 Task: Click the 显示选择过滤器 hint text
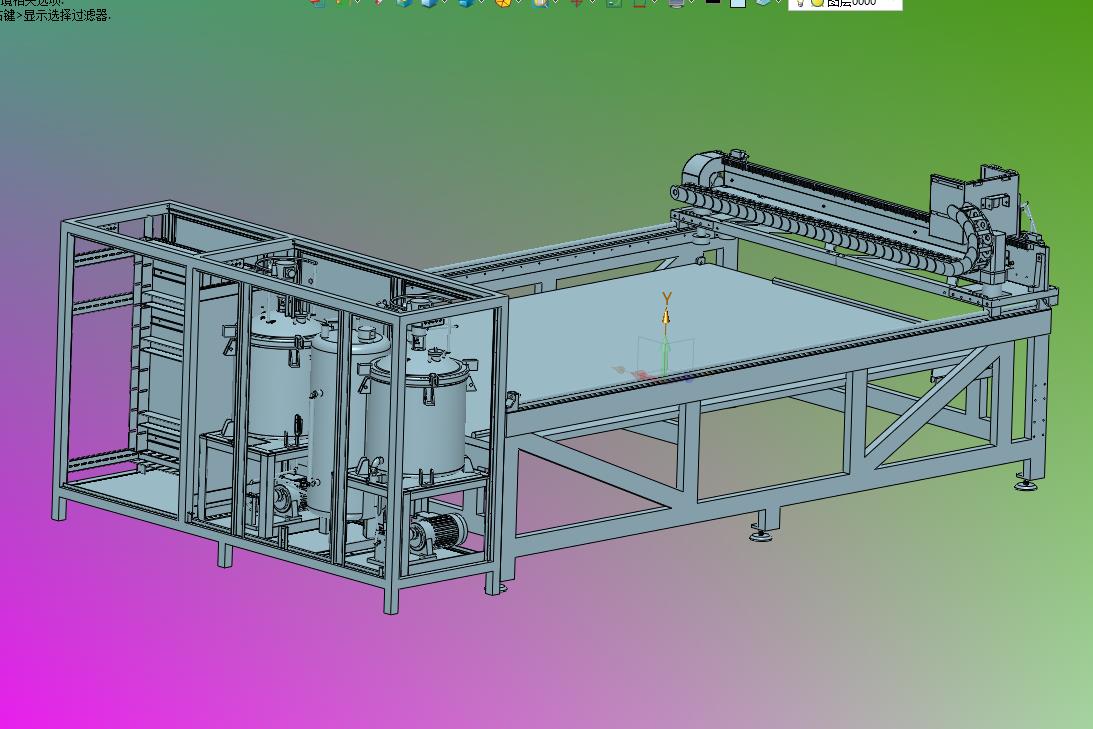pyautogui.click(x=66, y=15)
